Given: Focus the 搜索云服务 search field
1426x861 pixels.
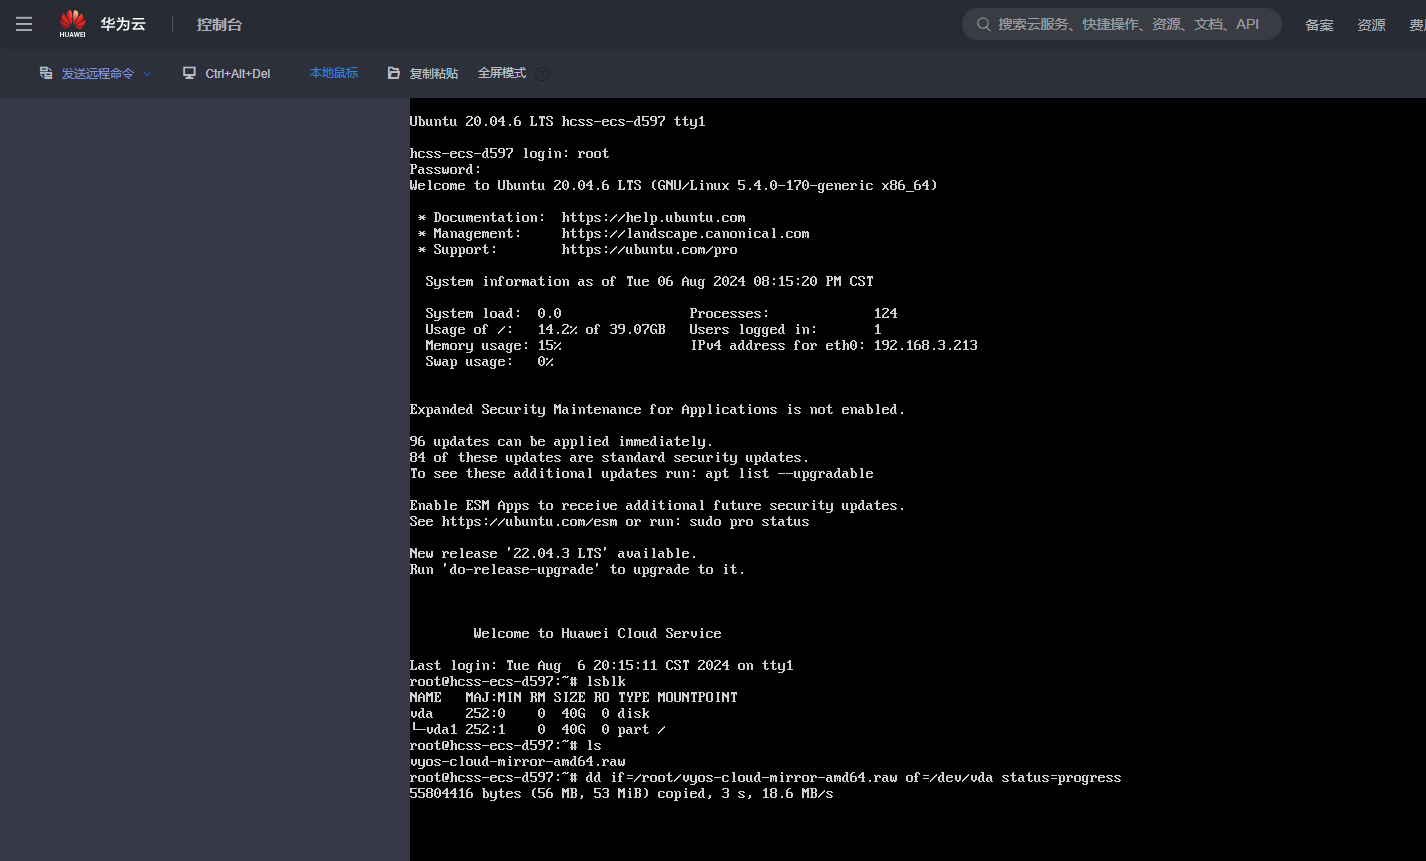Looking at the screenshot, I should (x=1121, y=24).
